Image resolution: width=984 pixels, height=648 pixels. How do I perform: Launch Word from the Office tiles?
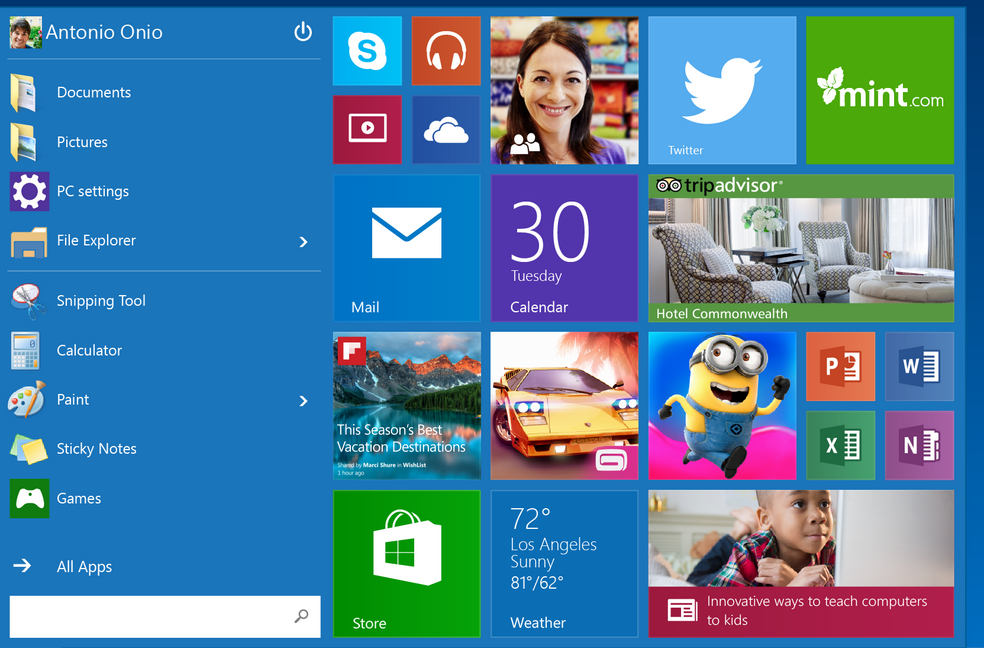[919, 366]
